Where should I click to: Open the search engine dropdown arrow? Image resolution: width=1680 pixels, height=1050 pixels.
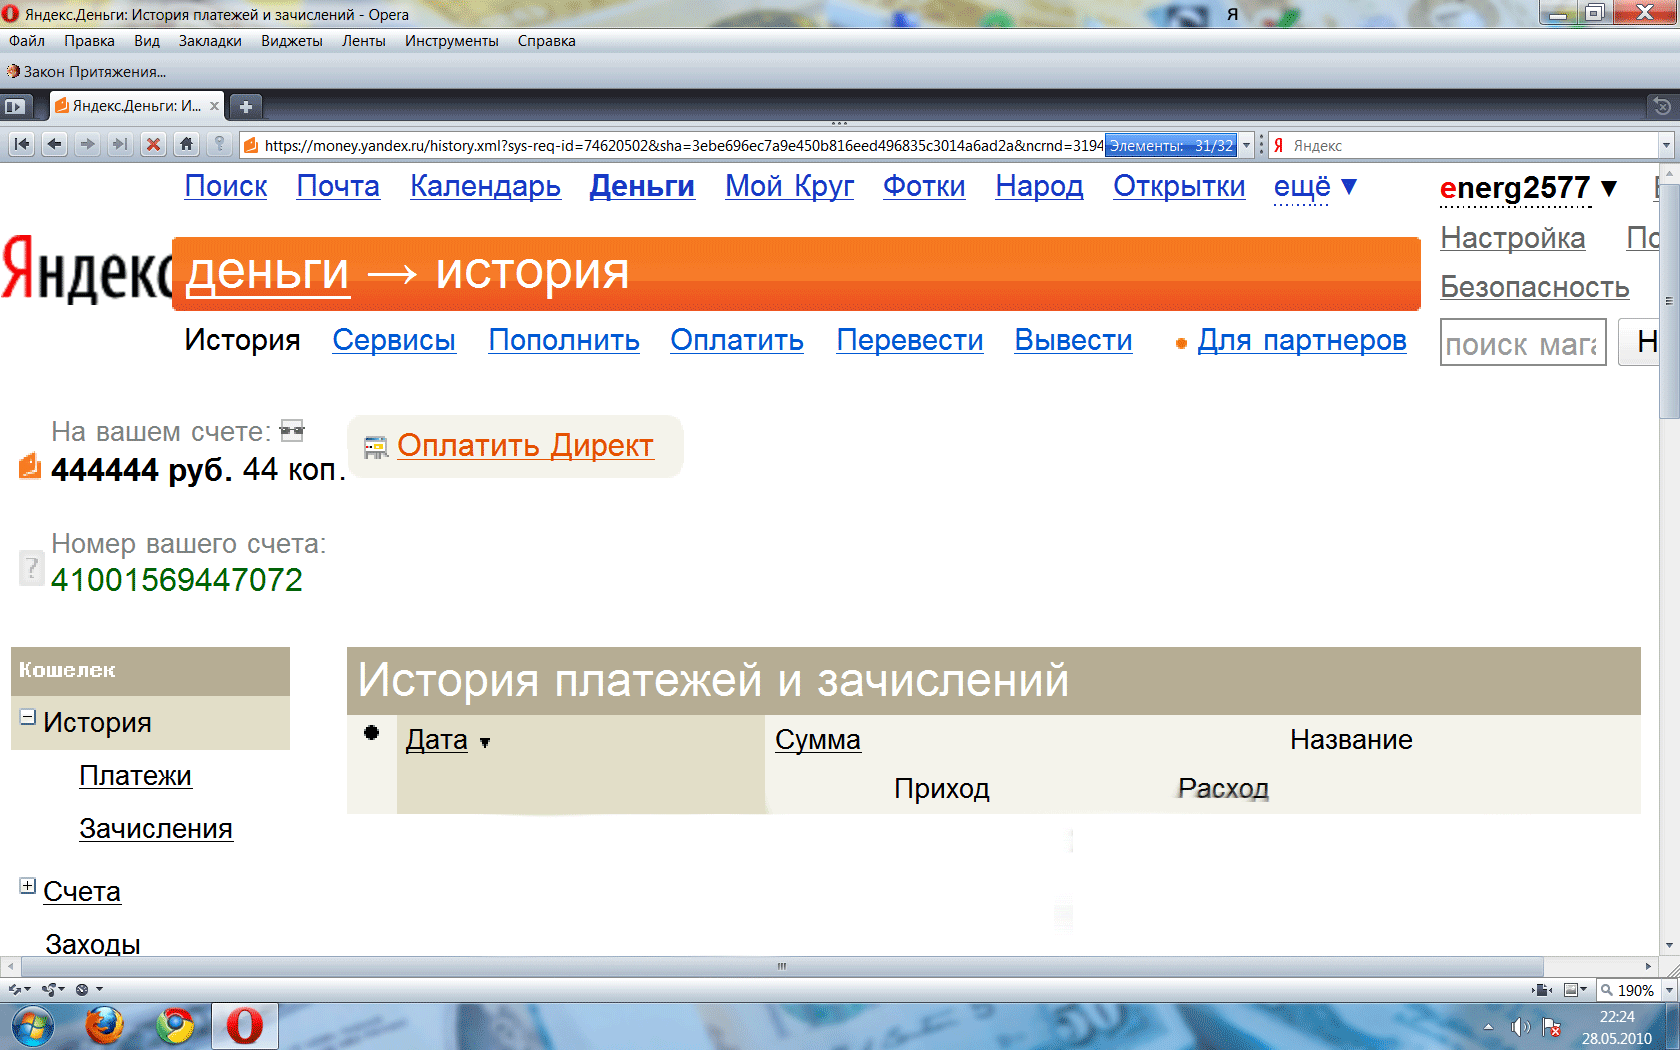pos(1666,146)
